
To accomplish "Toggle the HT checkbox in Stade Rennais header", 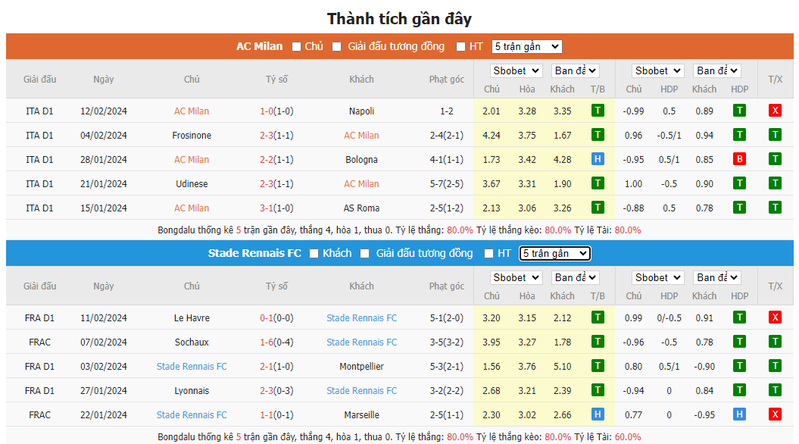I will [489, 253].
